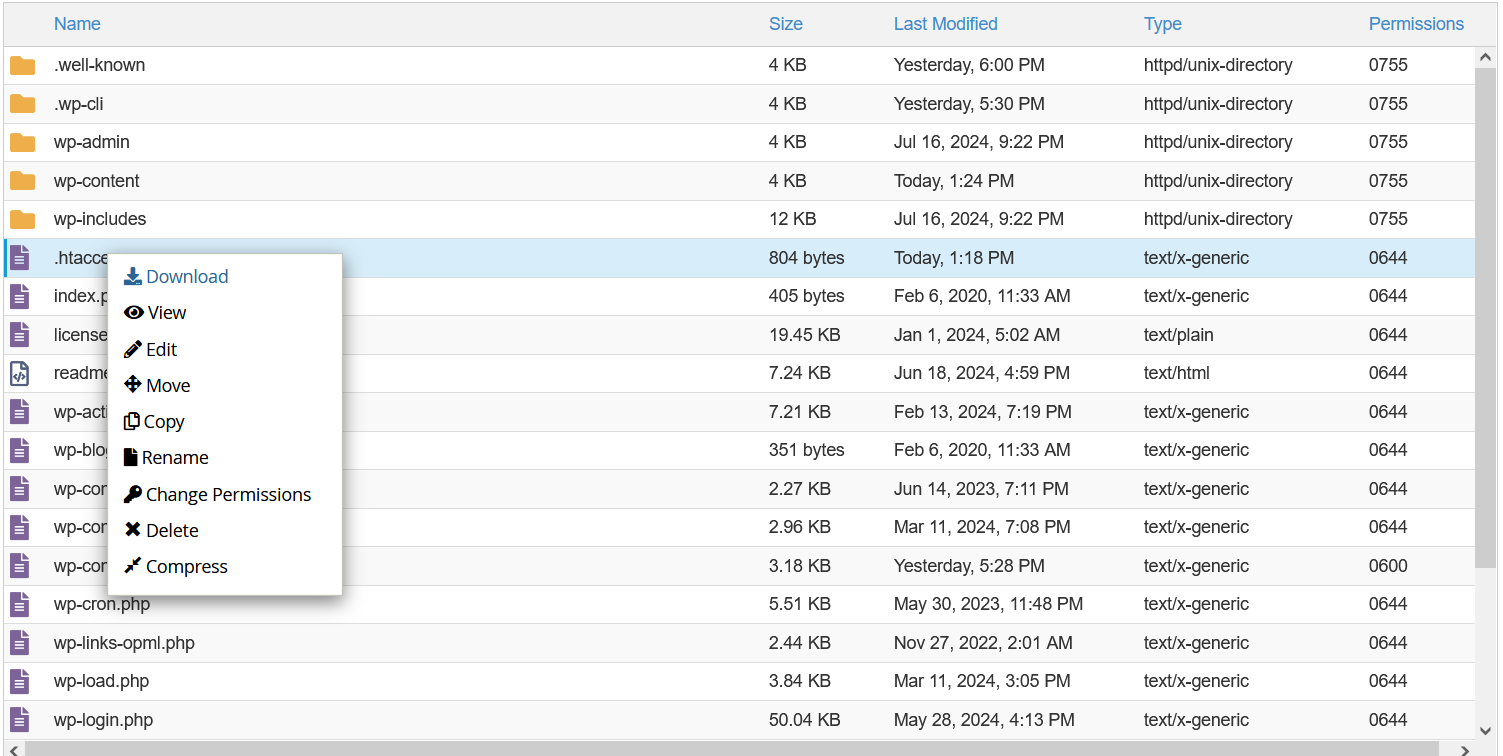Click the 50.04 KB size cell
This screenshot has height=756, width=1503.
click(805, 720)
